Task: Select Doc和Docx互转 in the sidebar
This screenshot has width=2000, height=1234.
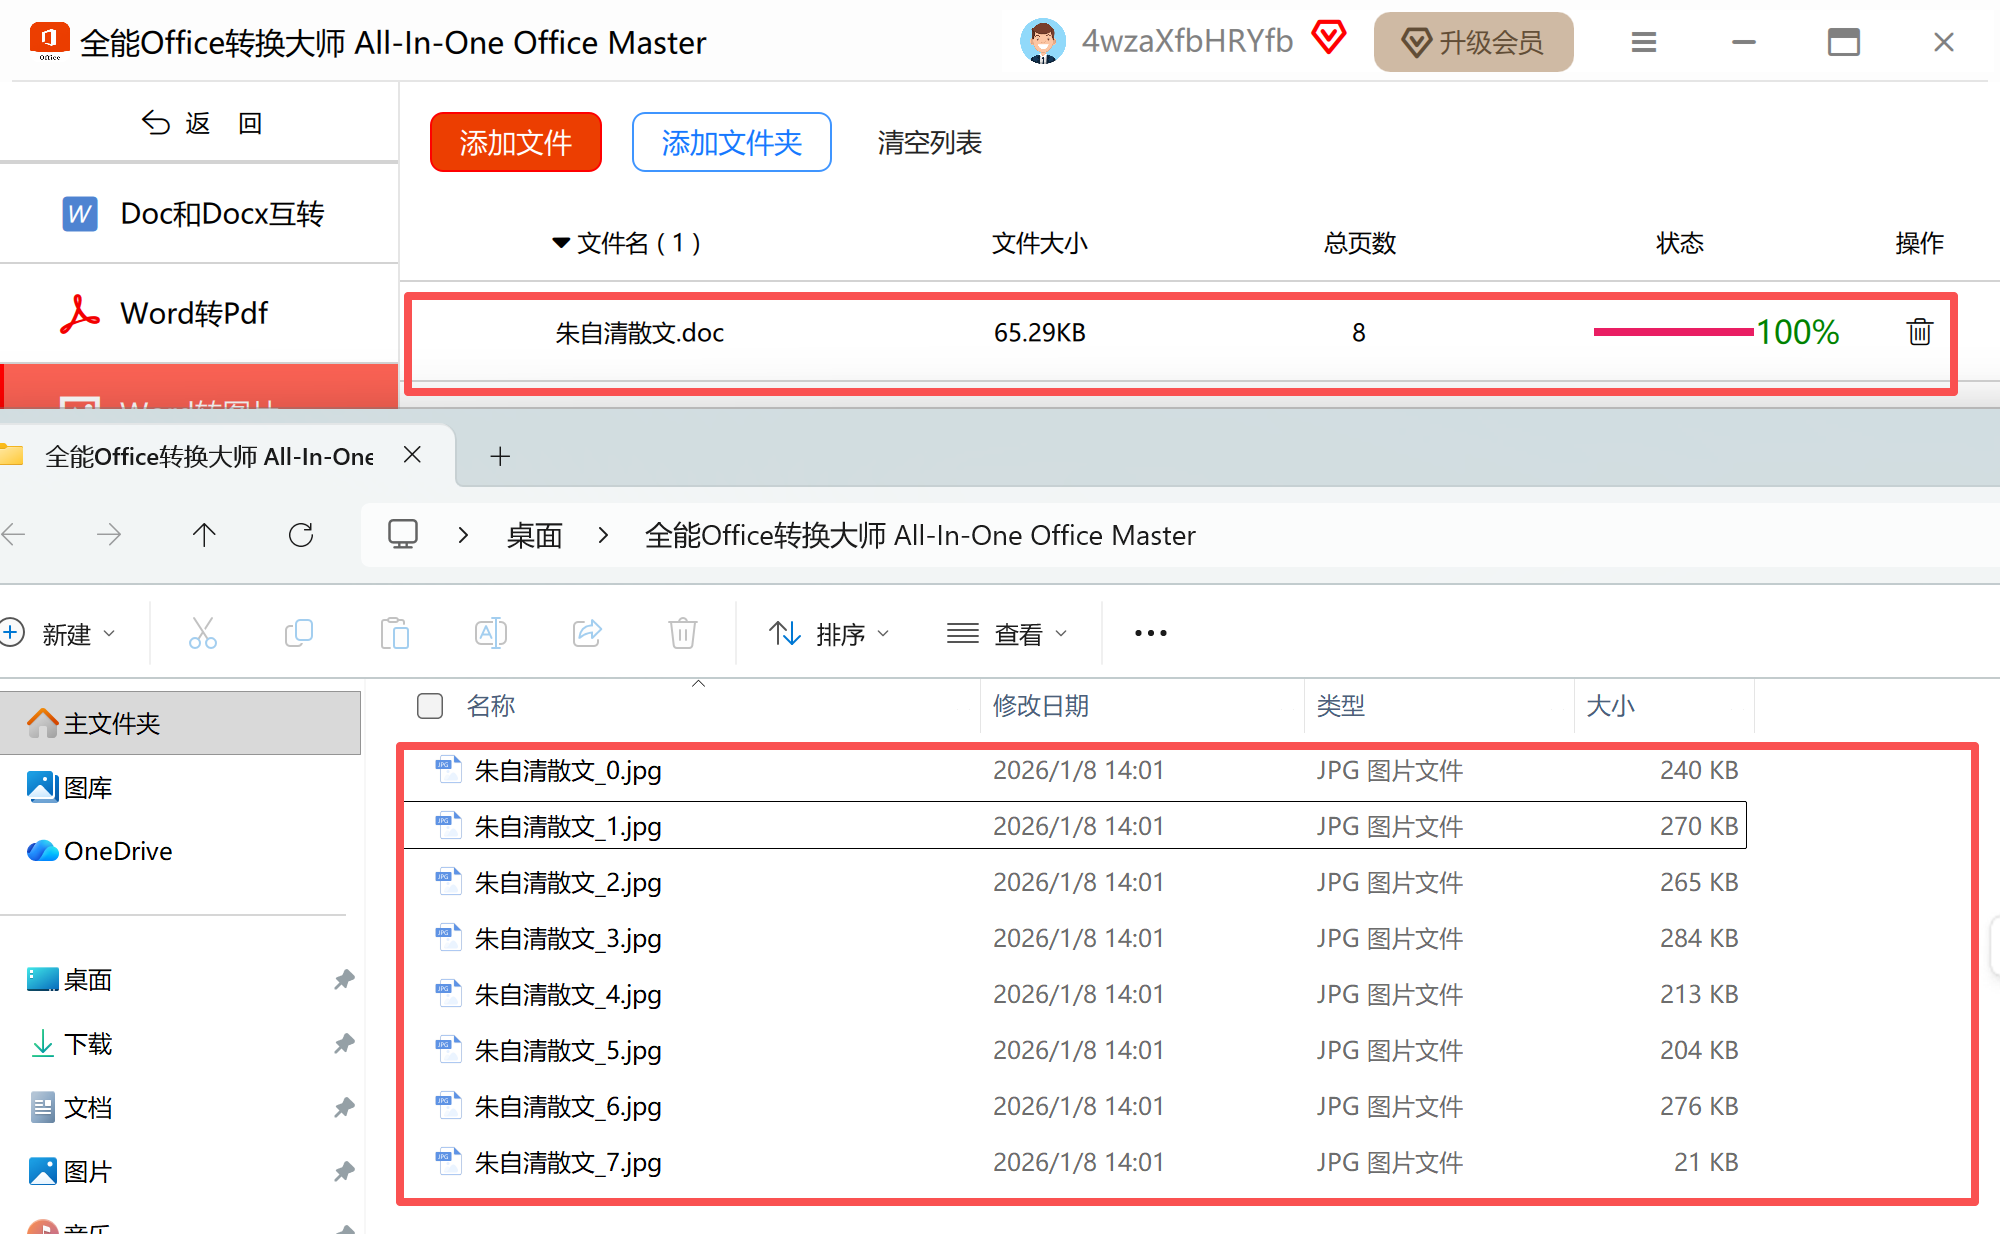Action: [x=195, y=214]
